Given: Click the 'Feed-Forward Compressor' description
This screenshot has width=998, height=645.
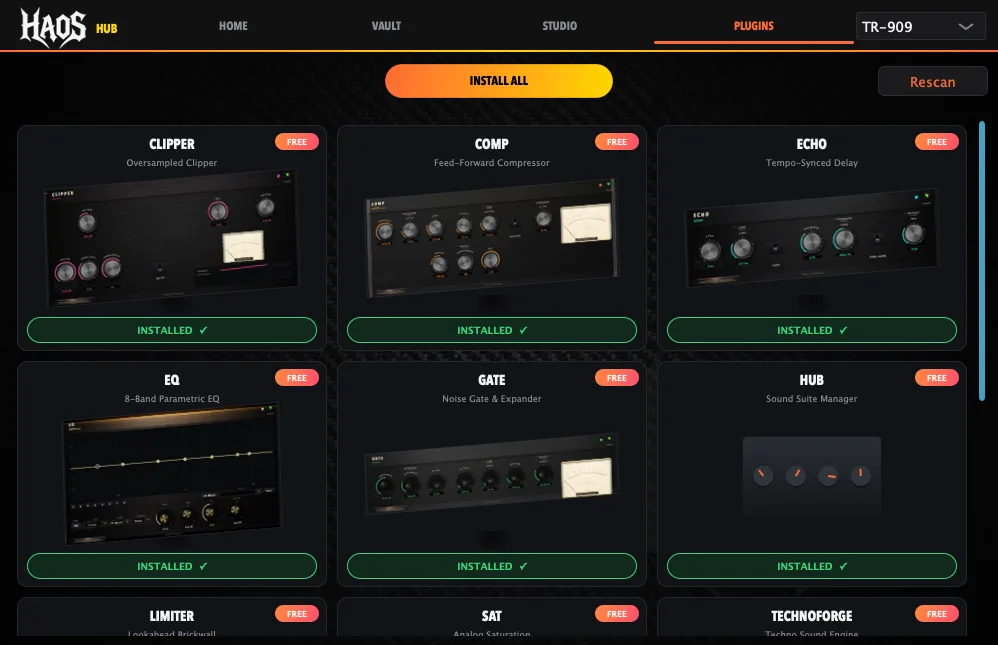Looking at the screenshot, I should (x=492, y=162).
